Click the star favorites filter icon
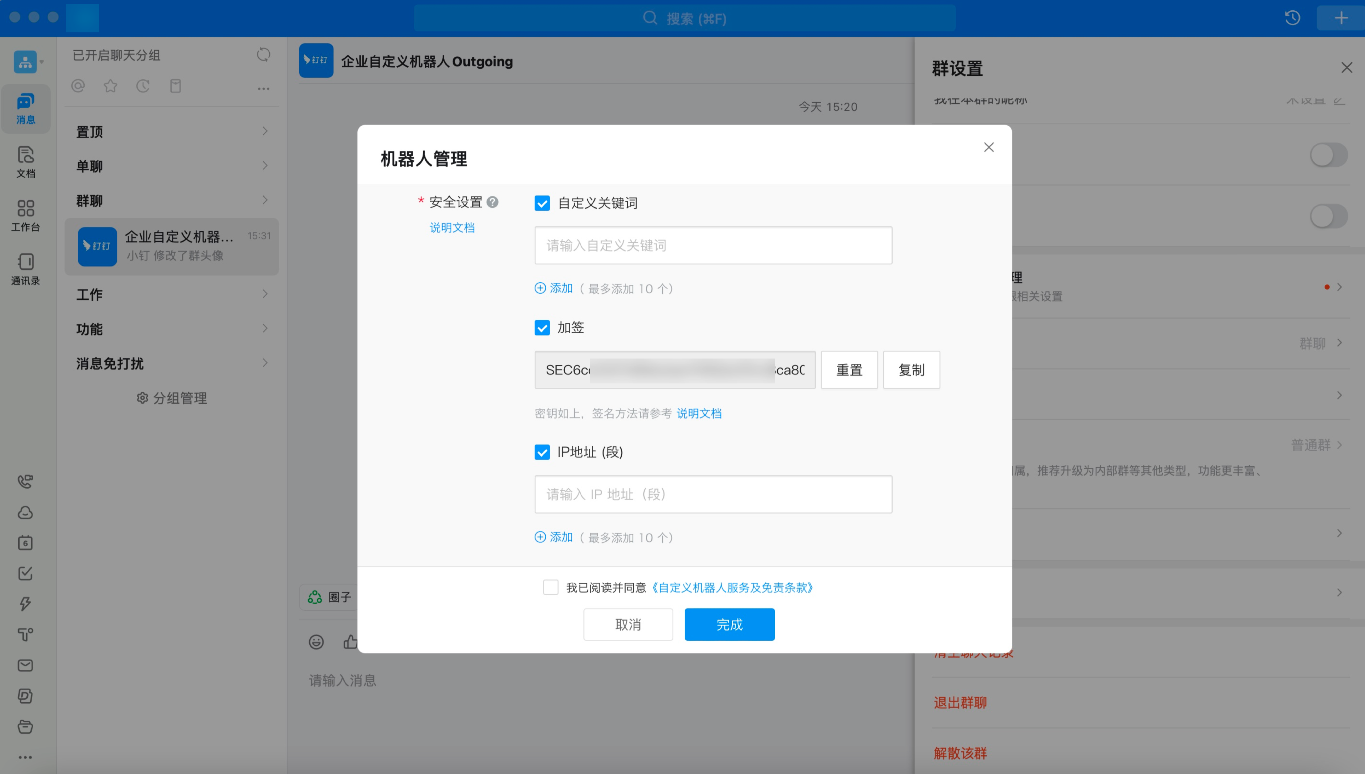1365x774 pixels. coord(110,85)
